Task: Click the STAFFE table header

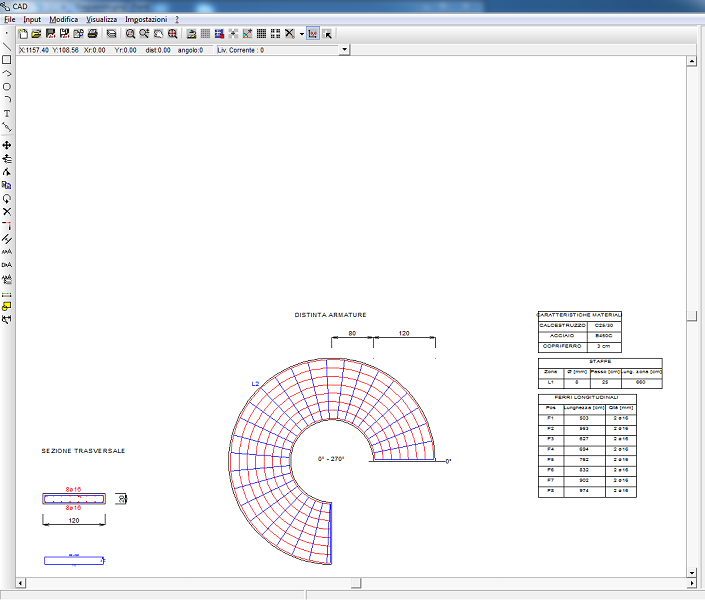Action: tap(600, 362)
